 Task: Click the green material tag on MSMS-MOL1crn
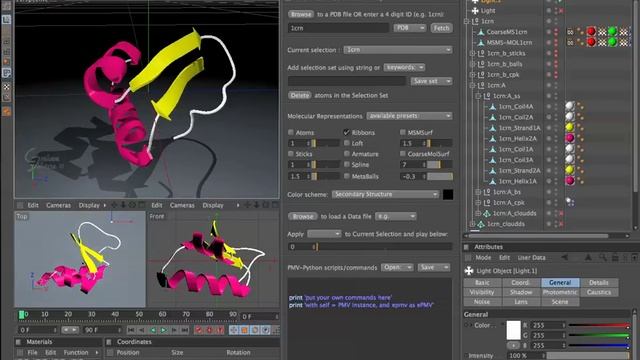(x=612, y=42)
